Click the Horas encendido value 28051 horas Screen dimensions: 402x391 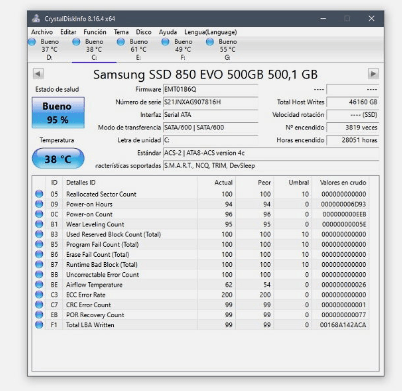pos(352,140)
